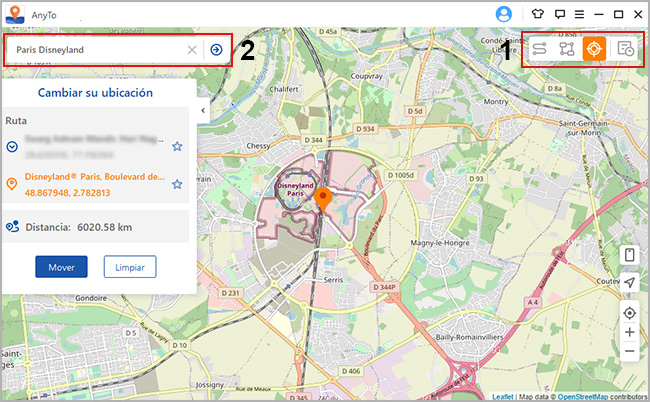The height and width of the screenshot is (402, 650).
Task: Select multi-spot route mode icon
Action: click(567, 49)
